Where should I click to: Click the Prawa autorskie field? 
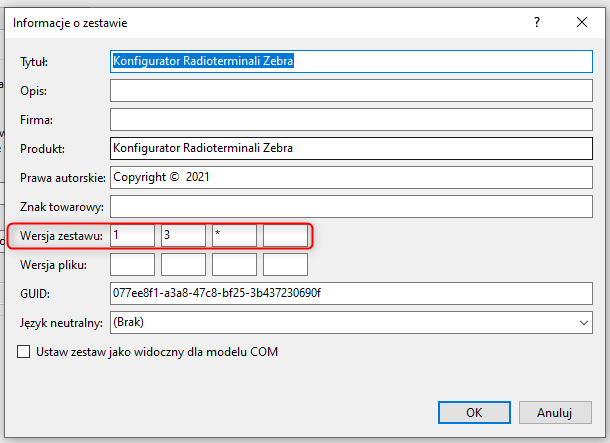click(x=350, y=178)
